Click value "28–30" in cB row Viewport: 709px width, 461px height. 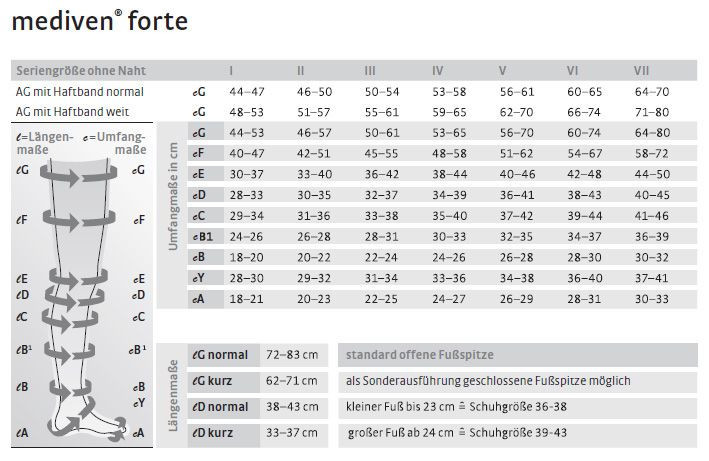pyautogui.click(x=584, y=258)
